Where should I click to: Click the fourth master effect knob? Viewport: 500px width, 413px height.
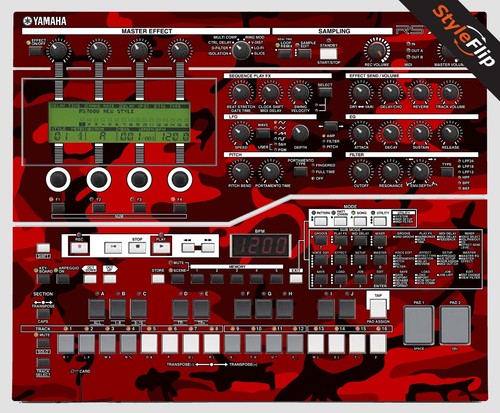pyautogui.click(x=180, y=51)
